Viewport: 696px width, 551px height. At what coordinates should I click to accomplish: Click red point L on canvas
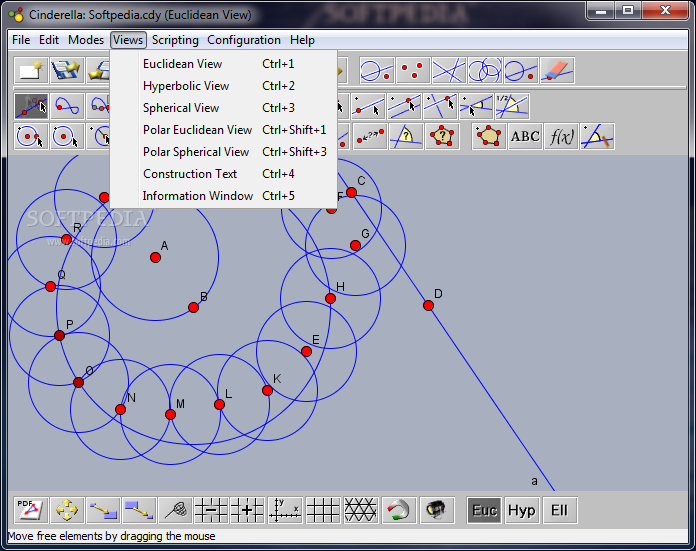219,404
